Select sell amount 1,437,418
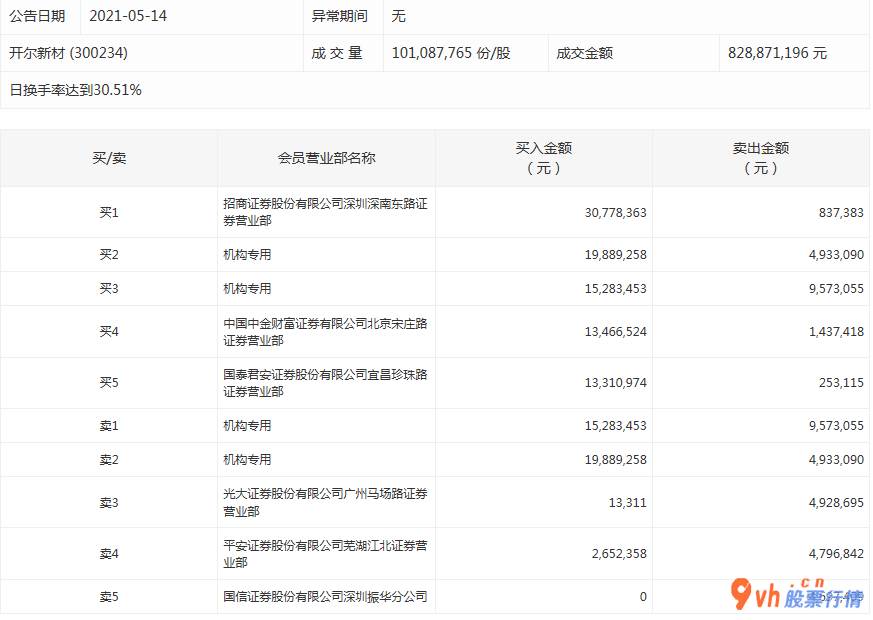This screenshot has height=620, width=873. coord(836,332)
